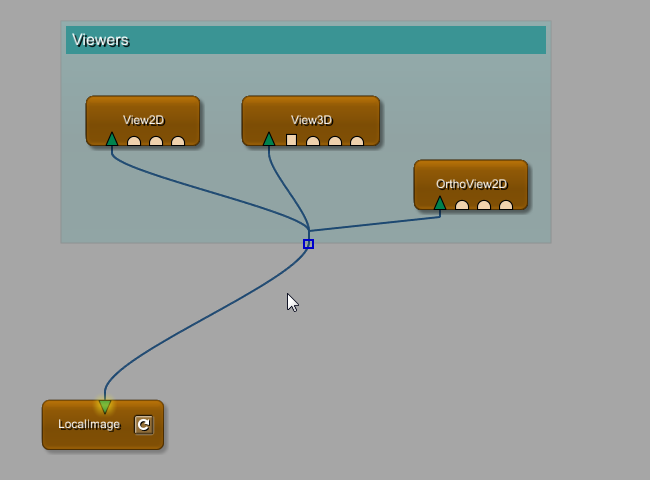
Task: Click the green output triangle atop LocalImage
Action: tap(105, 406)
